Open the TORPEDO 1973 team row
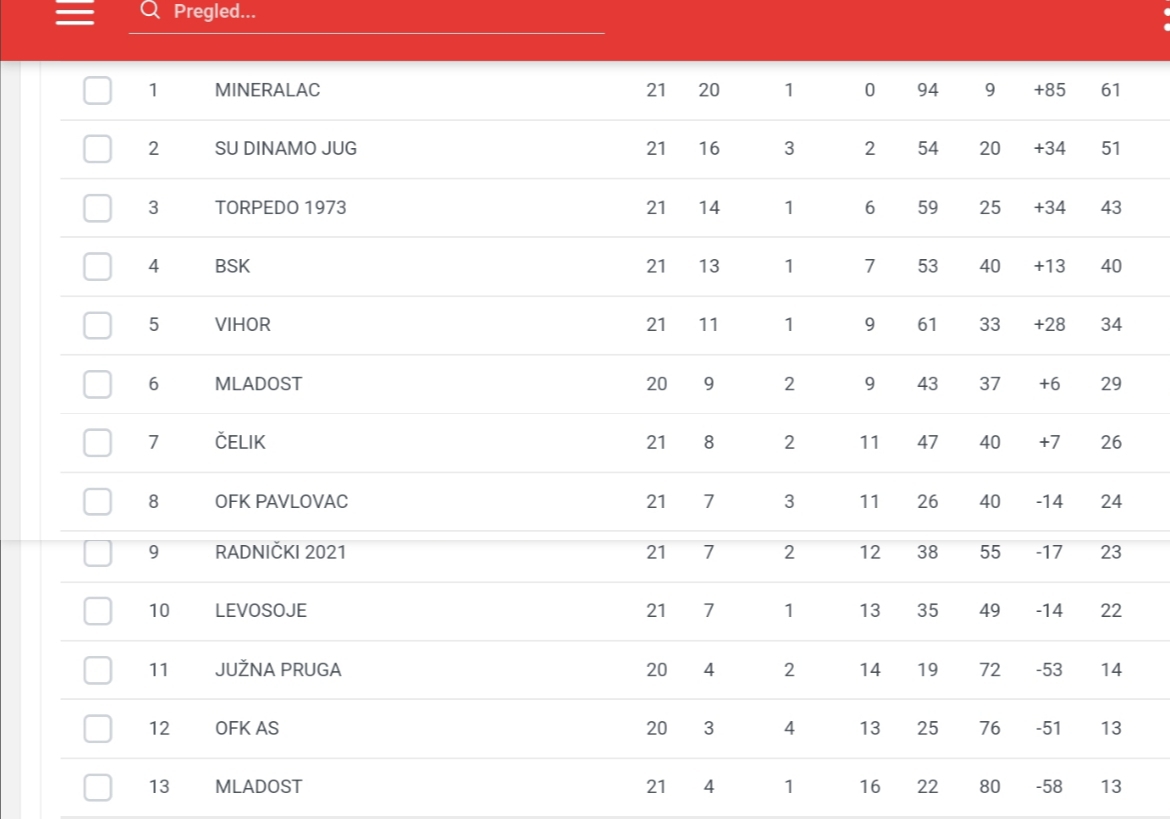1170x819 pixels. (615, 207)
